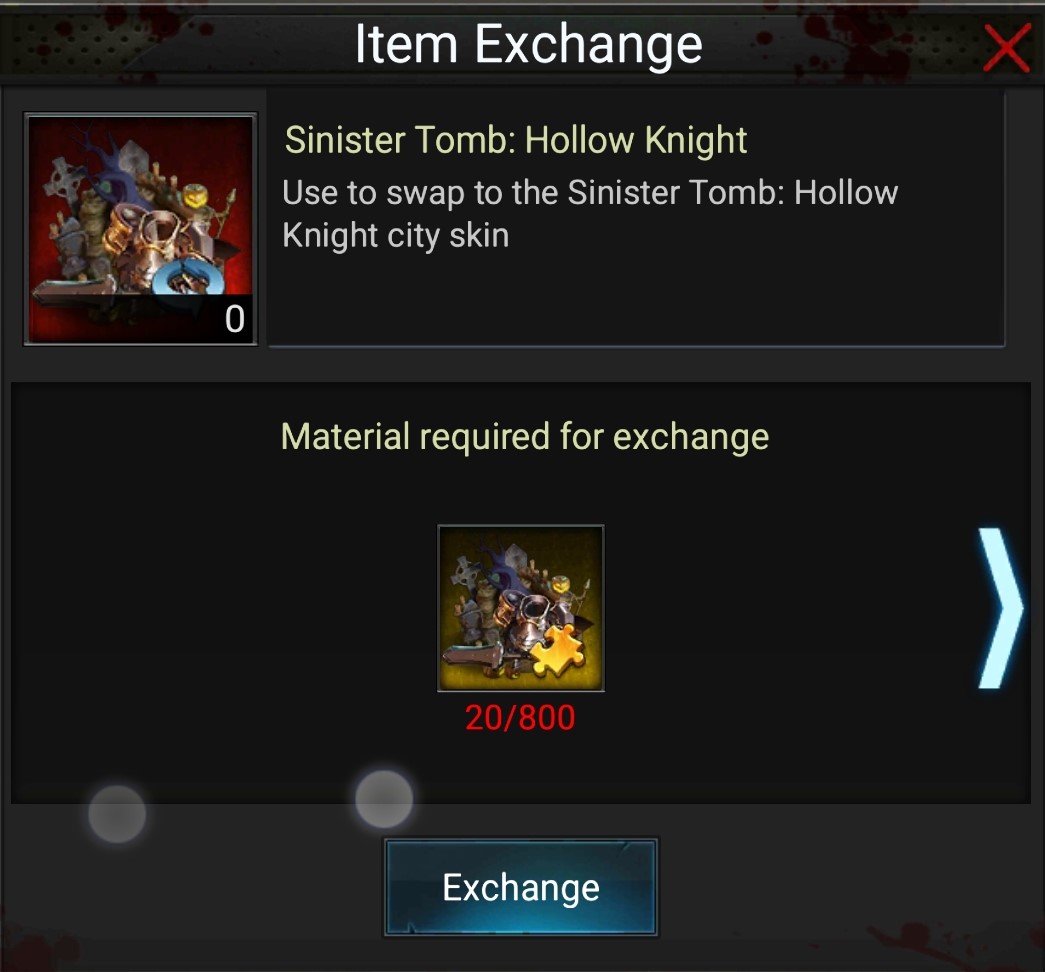Click the Material required for exchange heading
This screenshot has height=972, width=1045.
click(525, 437)
